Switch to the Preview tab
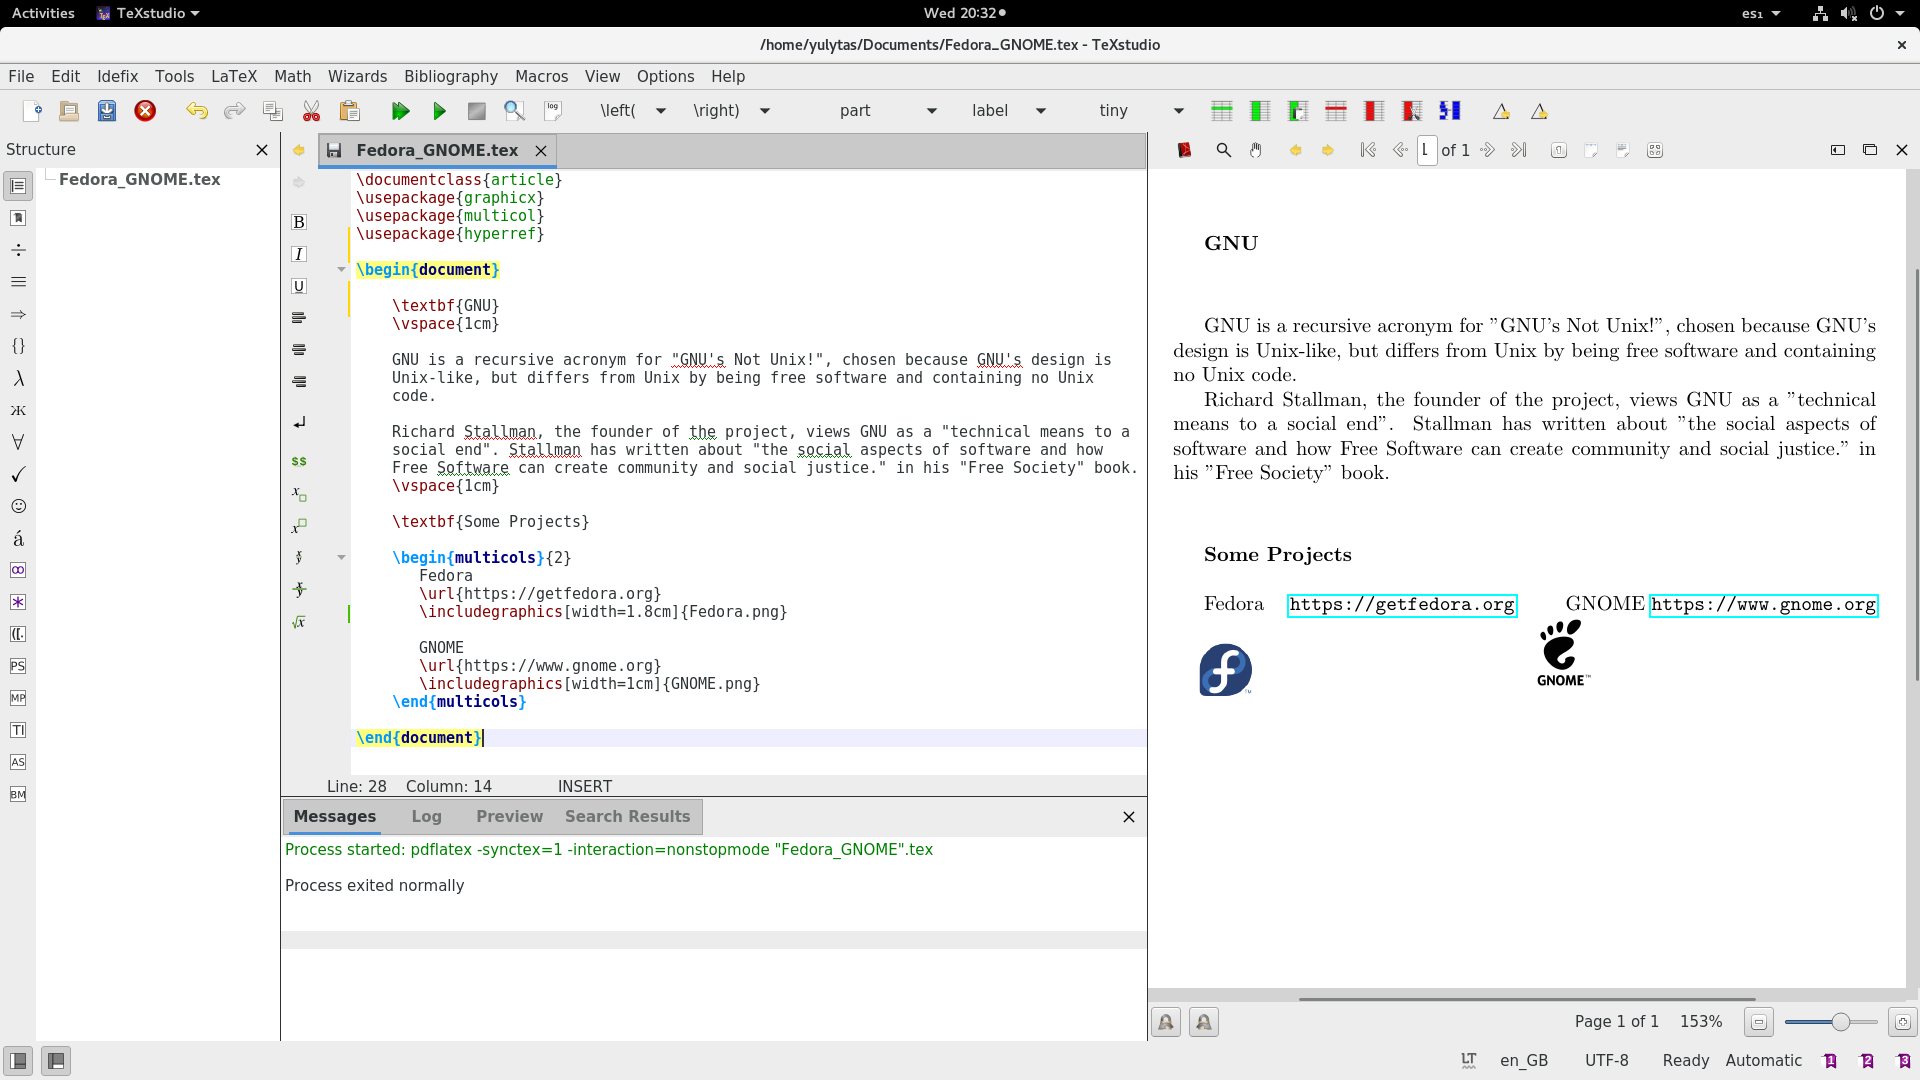Image resolution: width=1920 pixels, height=1080 pixels. (509, 816)
